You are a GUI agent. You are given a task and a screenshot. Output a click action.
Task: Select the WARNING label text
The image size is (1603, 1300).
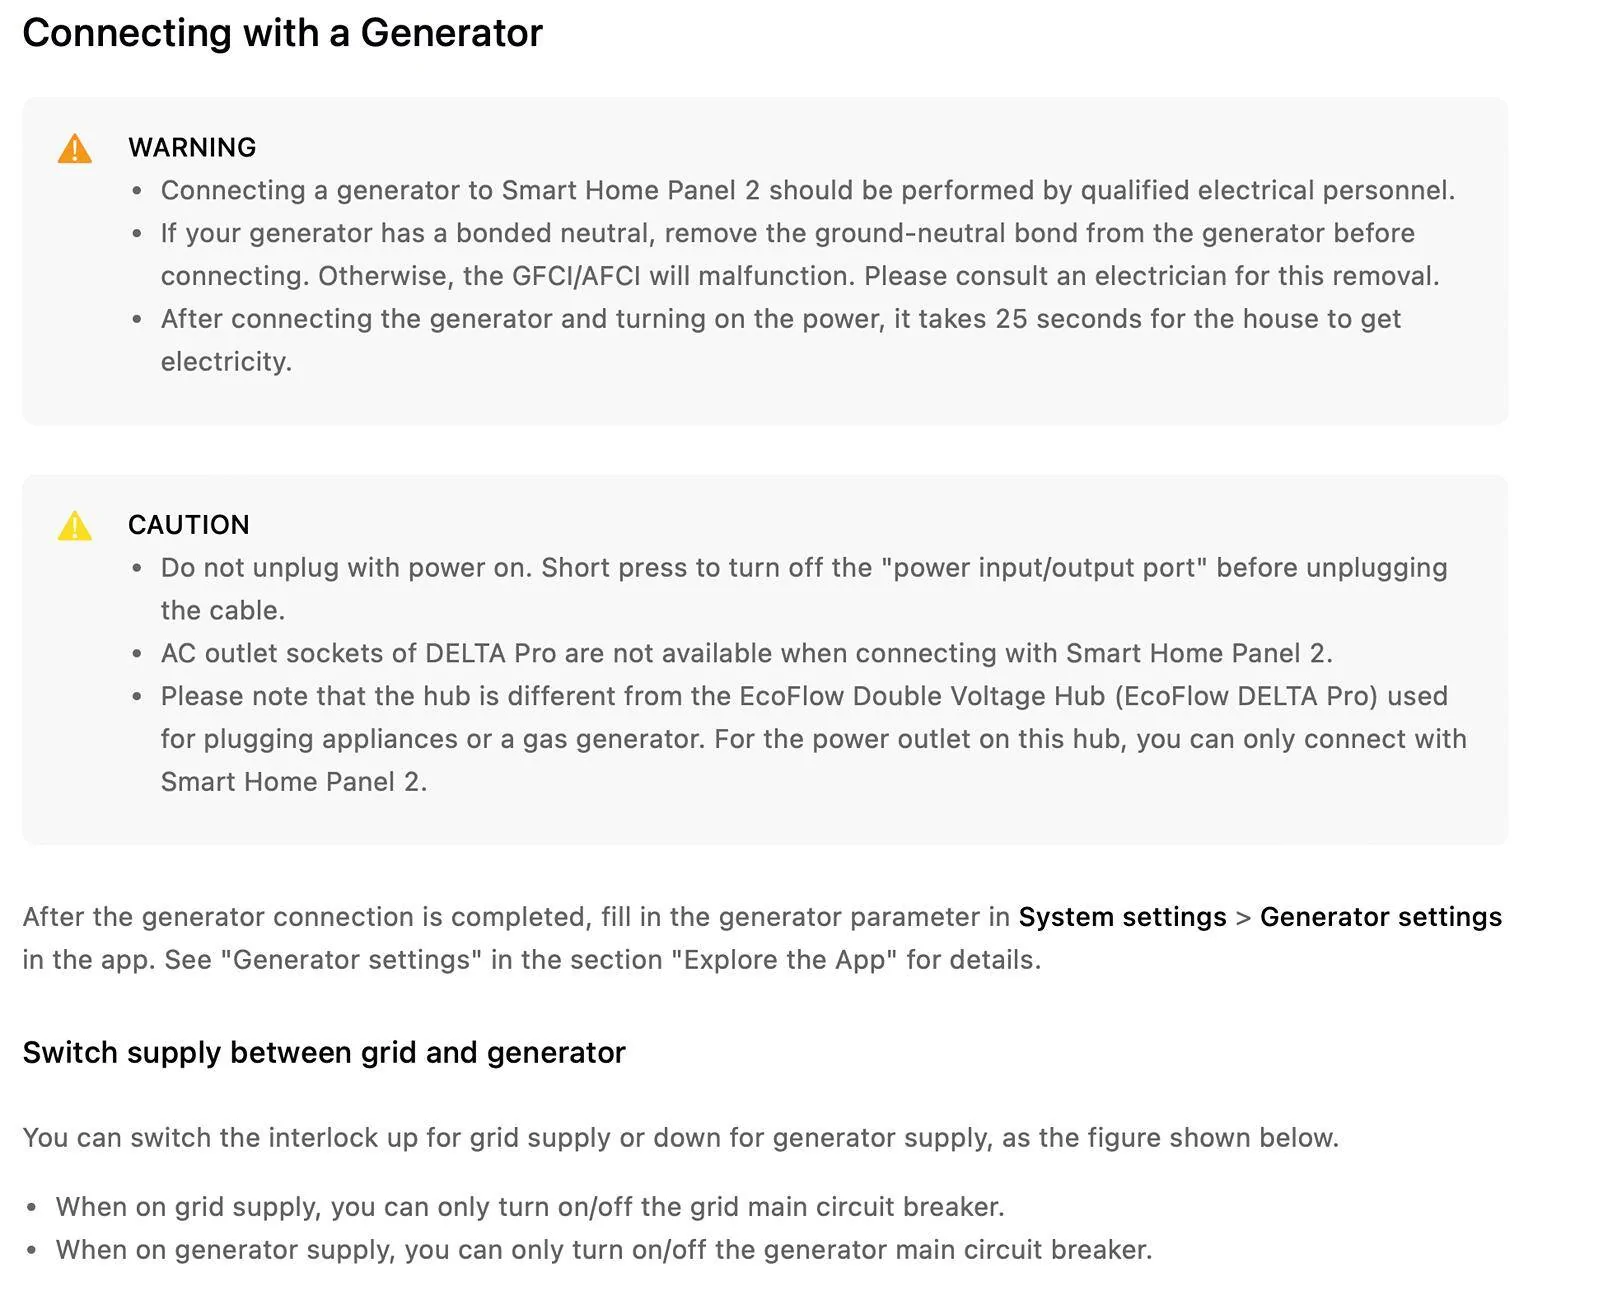click(192, 147)
